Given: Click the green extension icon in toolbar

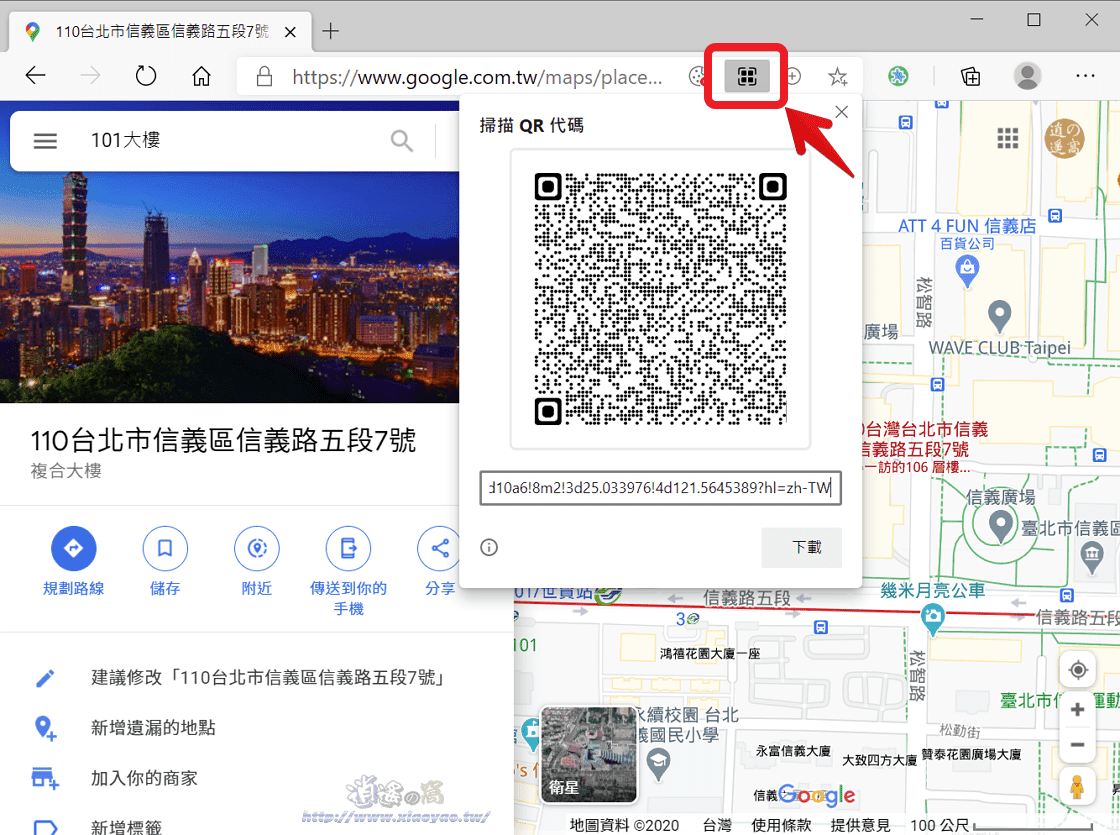Looking at the screenshot, I should pos(898,76).
